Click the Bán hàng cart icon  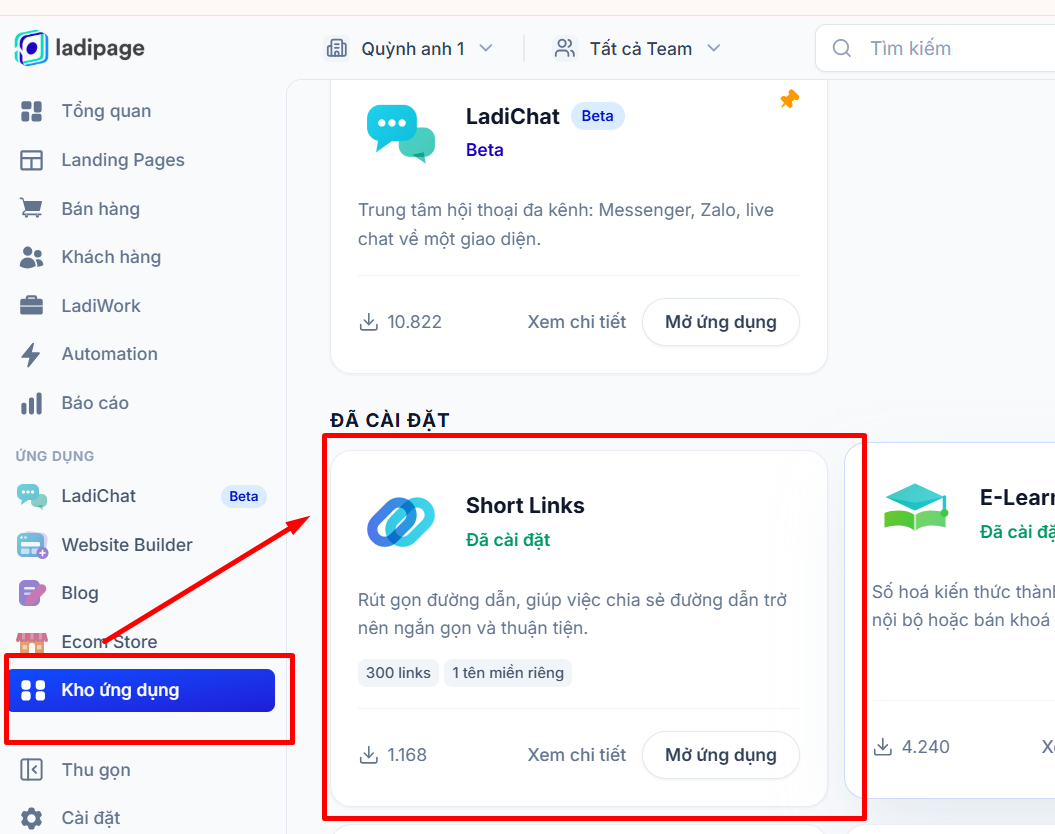tap(32, 208)
